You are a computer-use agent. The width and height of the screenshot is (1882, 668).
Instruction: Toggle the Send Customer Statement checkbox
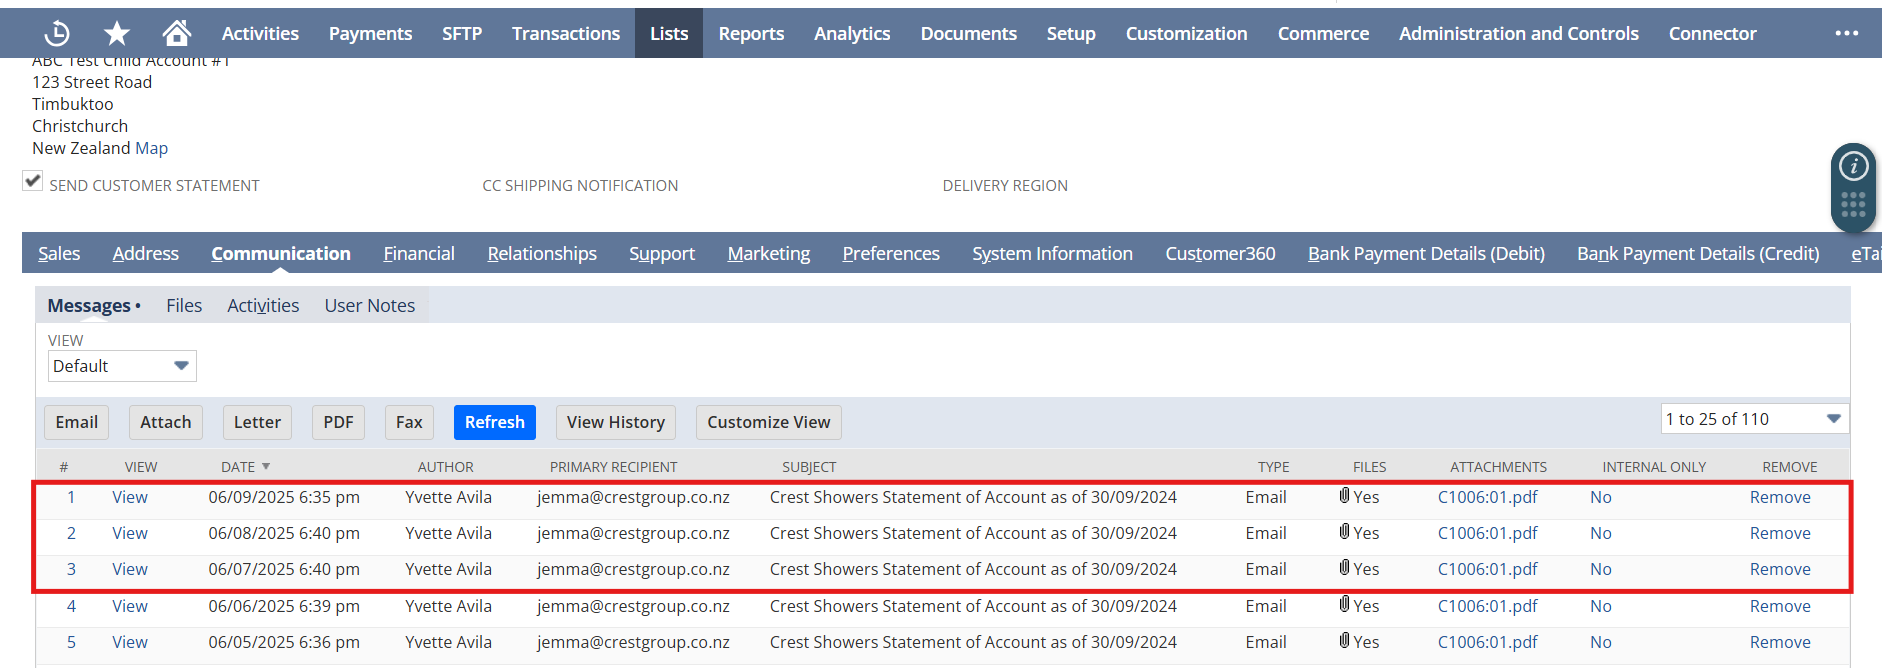coord(33,181)
